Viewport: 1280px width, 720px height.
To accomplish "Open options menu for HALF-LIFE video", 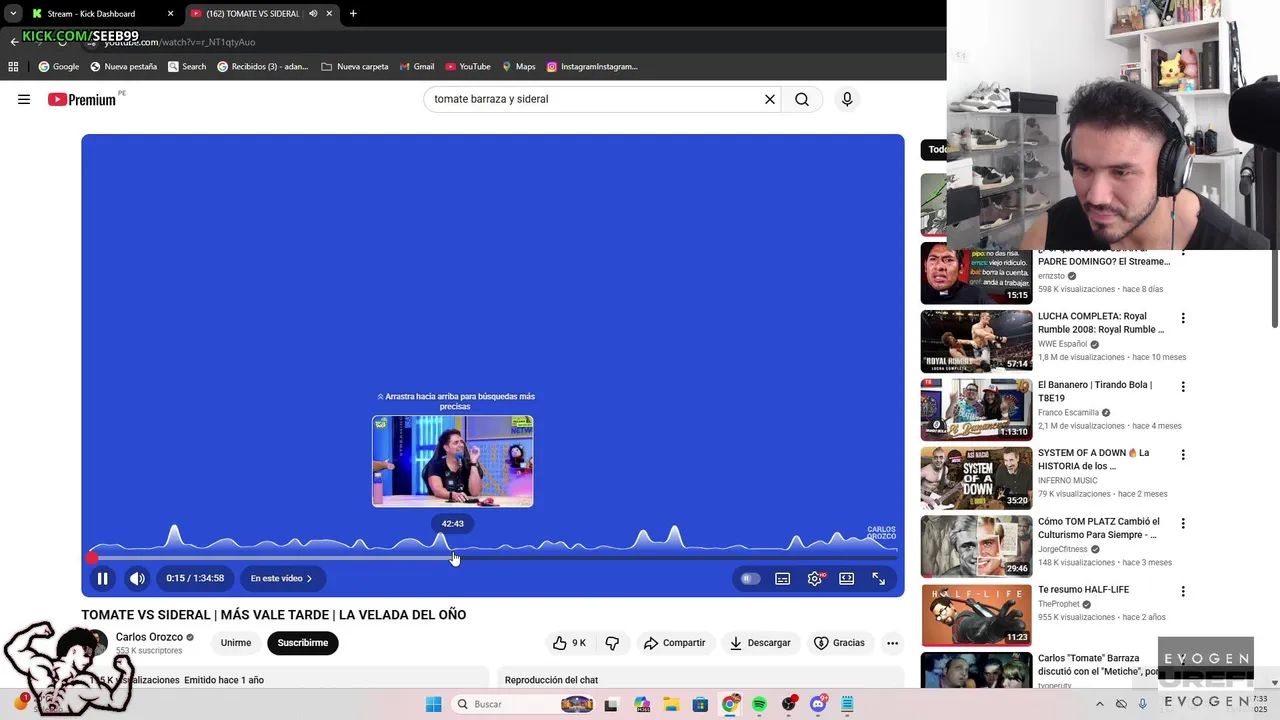I will pos(1183,591).
